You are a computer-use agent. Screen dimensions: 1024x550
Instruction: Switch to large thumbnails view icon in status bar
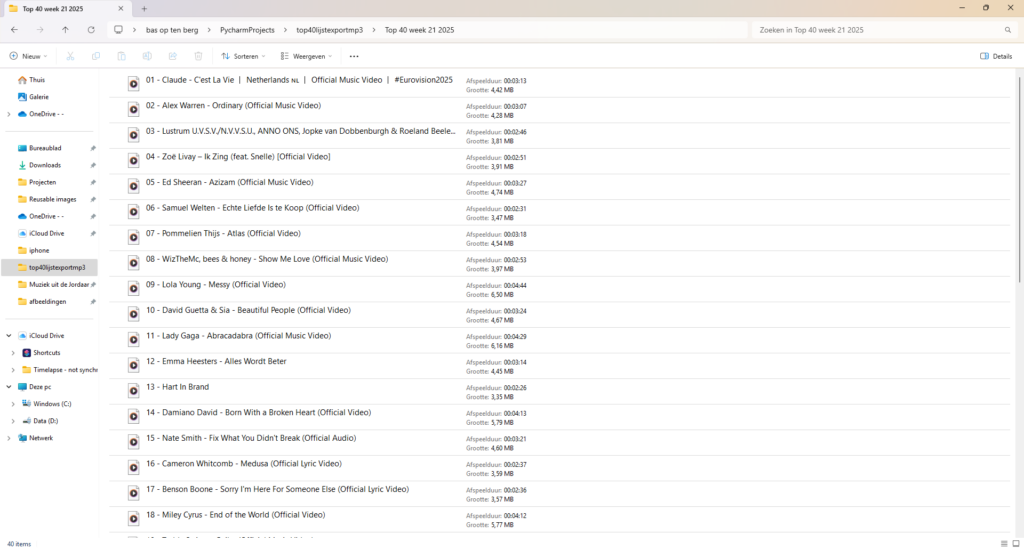(1016, 543)
